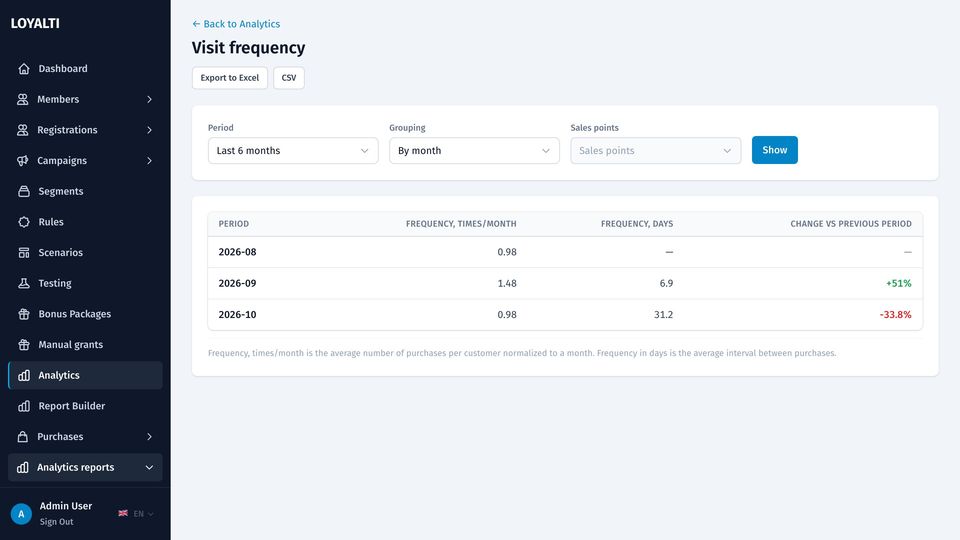Viewport: 960px width, 540px height.
Task: Click the +51% change value
Action: (899, 283)
